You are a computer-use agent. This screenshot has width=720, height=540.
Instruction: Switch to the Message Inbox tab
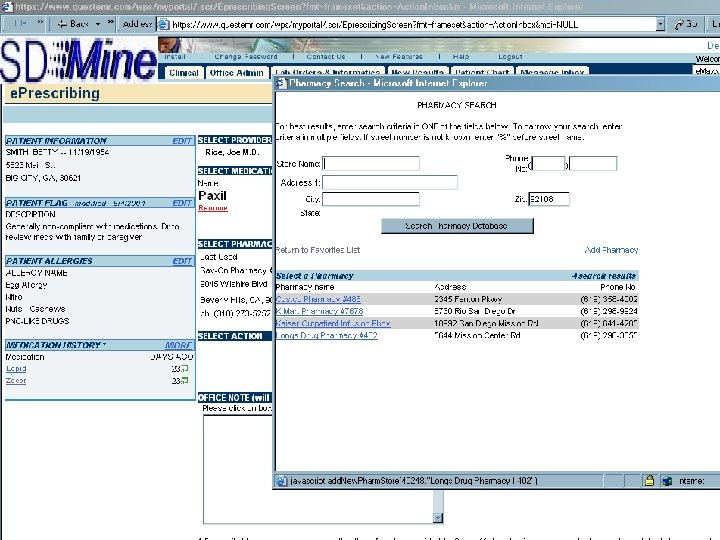[x=552, y=72]
